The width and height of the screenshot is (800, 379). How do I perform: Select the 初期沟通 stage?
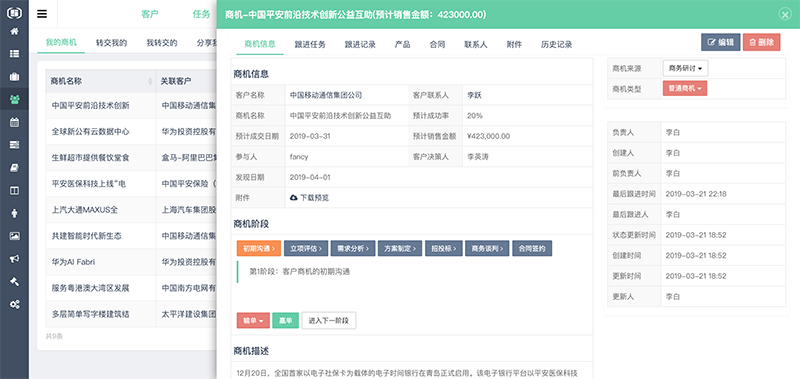[x=259, y=248]
